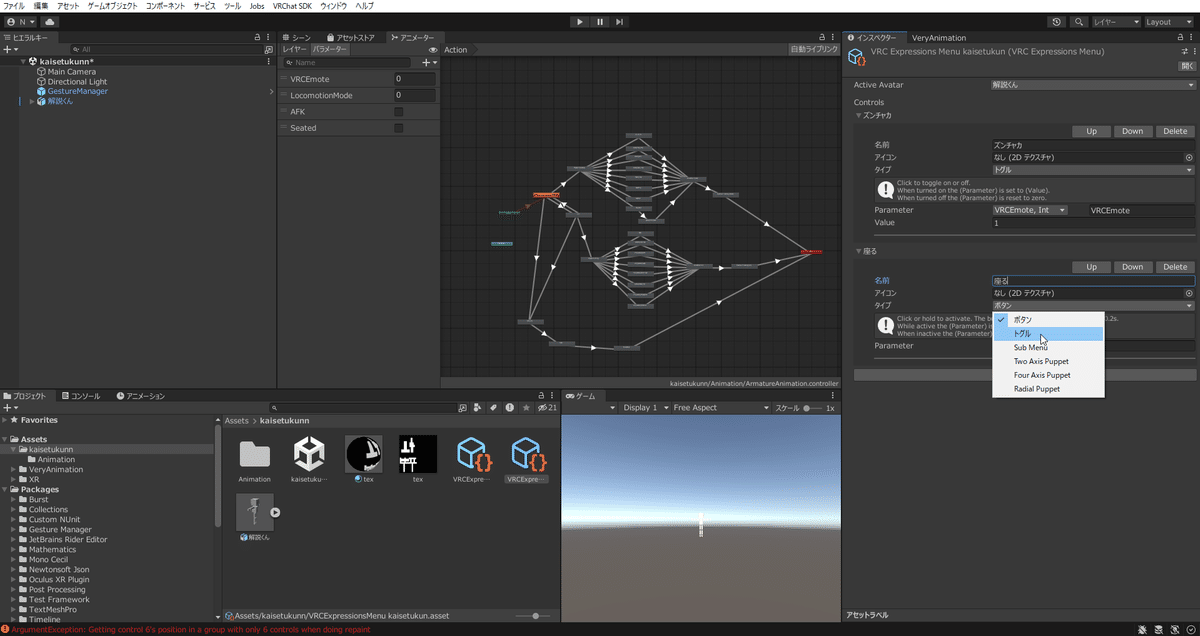Select Sub Menu from the open type list
The image size is (1200, 636).
click(x=1030, y=348)
